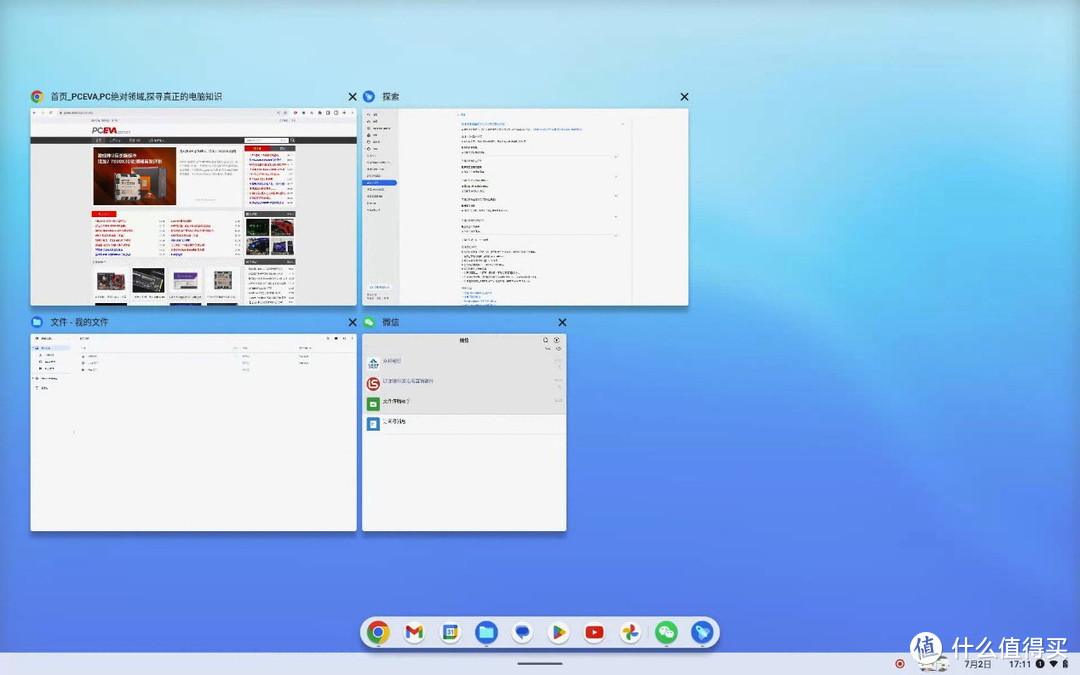Open the Files app from the shelf

point(486,632)
